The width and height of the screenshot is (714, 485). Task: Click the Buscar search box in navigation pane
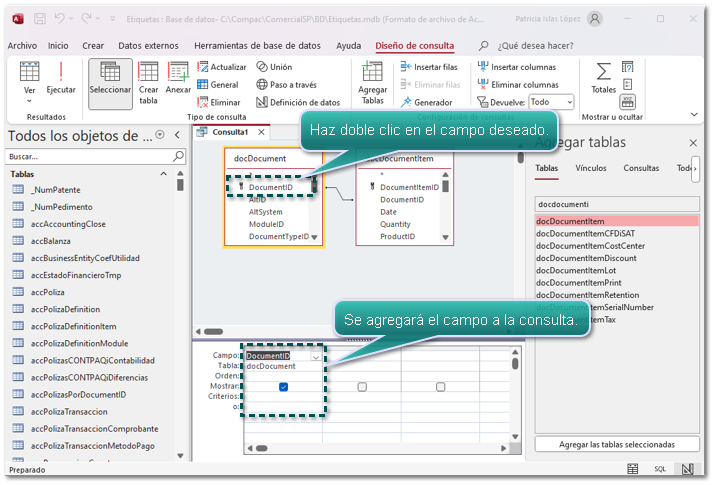click(x=90, y=157)
